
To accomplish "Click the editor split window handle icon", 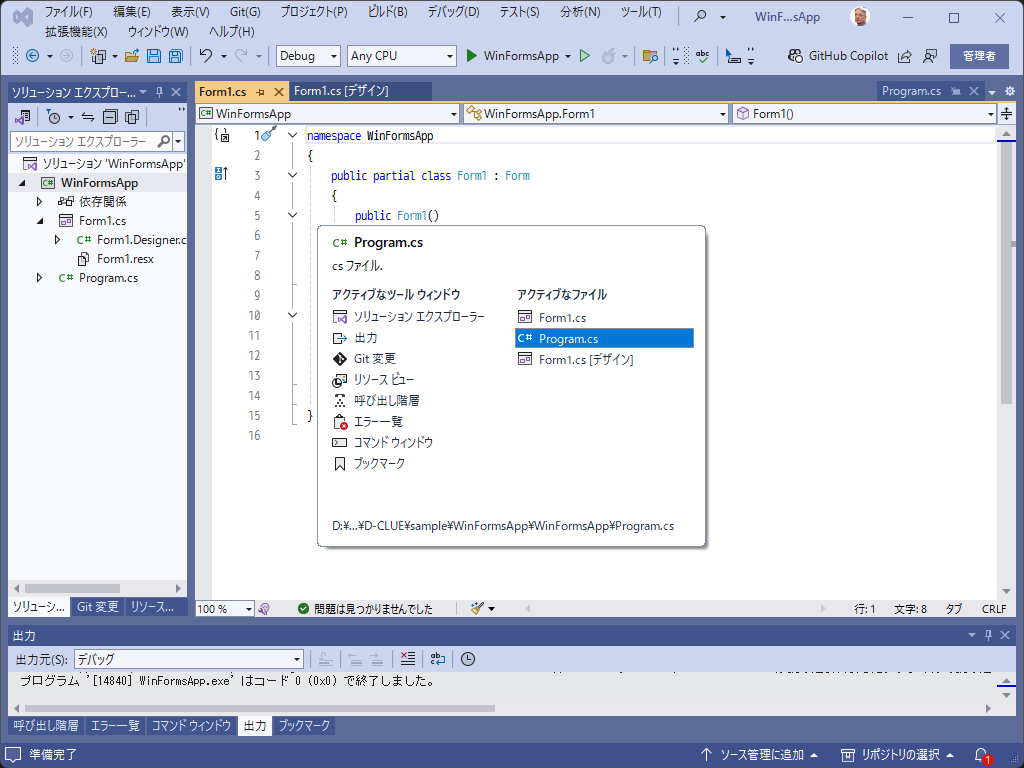I will click(1006, 114).
